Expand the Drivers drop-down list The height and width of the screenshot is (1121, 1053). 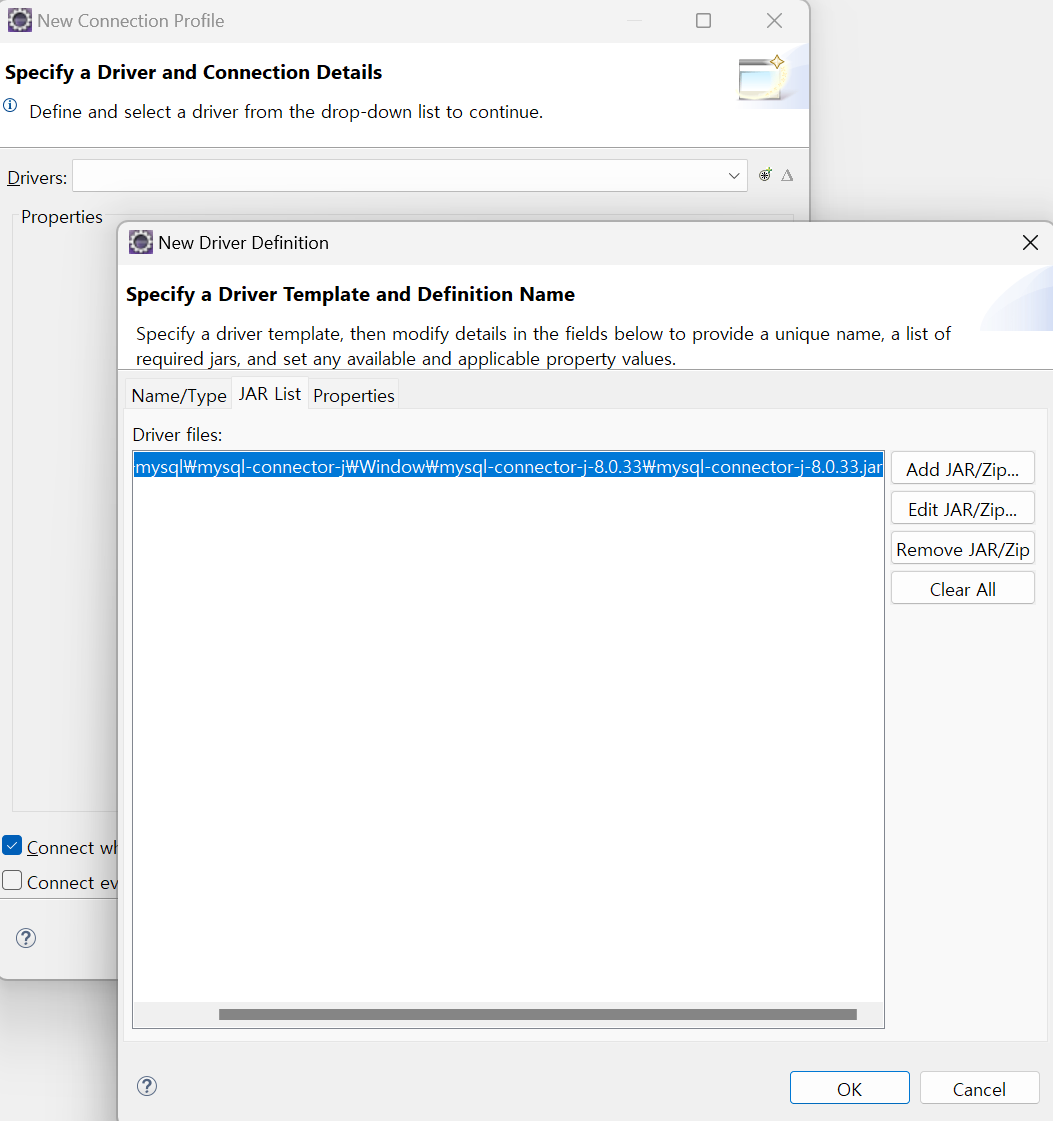(734, 176)
